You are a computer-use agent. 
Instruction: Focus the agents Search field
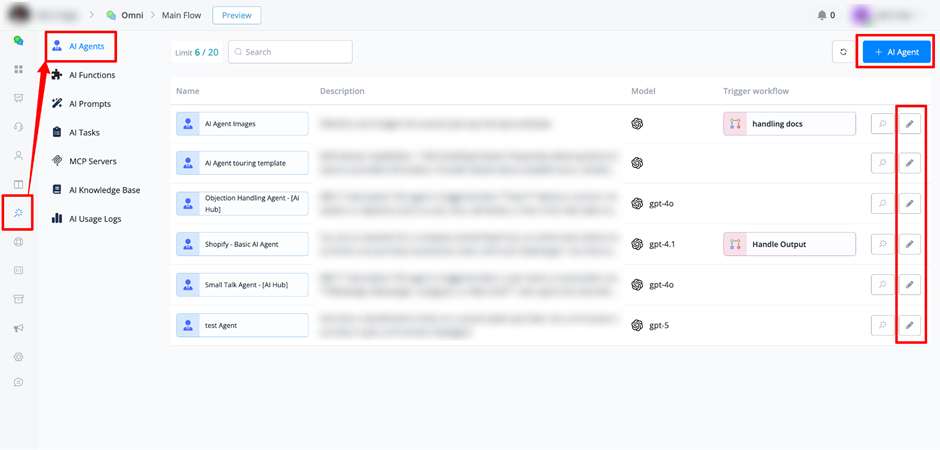(x=290, y=52)
